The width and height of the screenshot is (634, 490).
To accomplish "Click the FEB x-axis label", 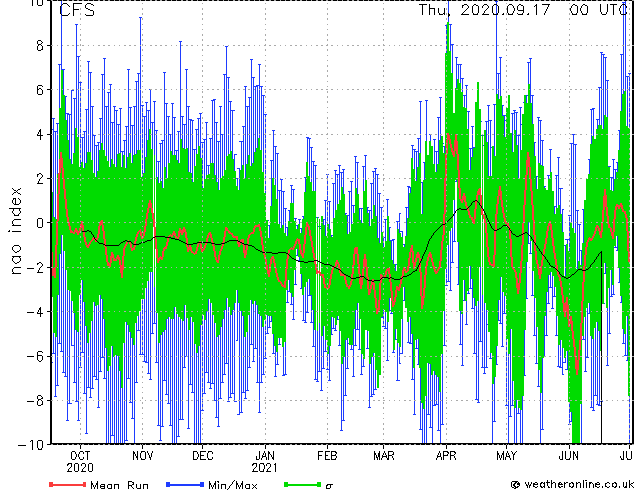I will [x=327, y=456].
